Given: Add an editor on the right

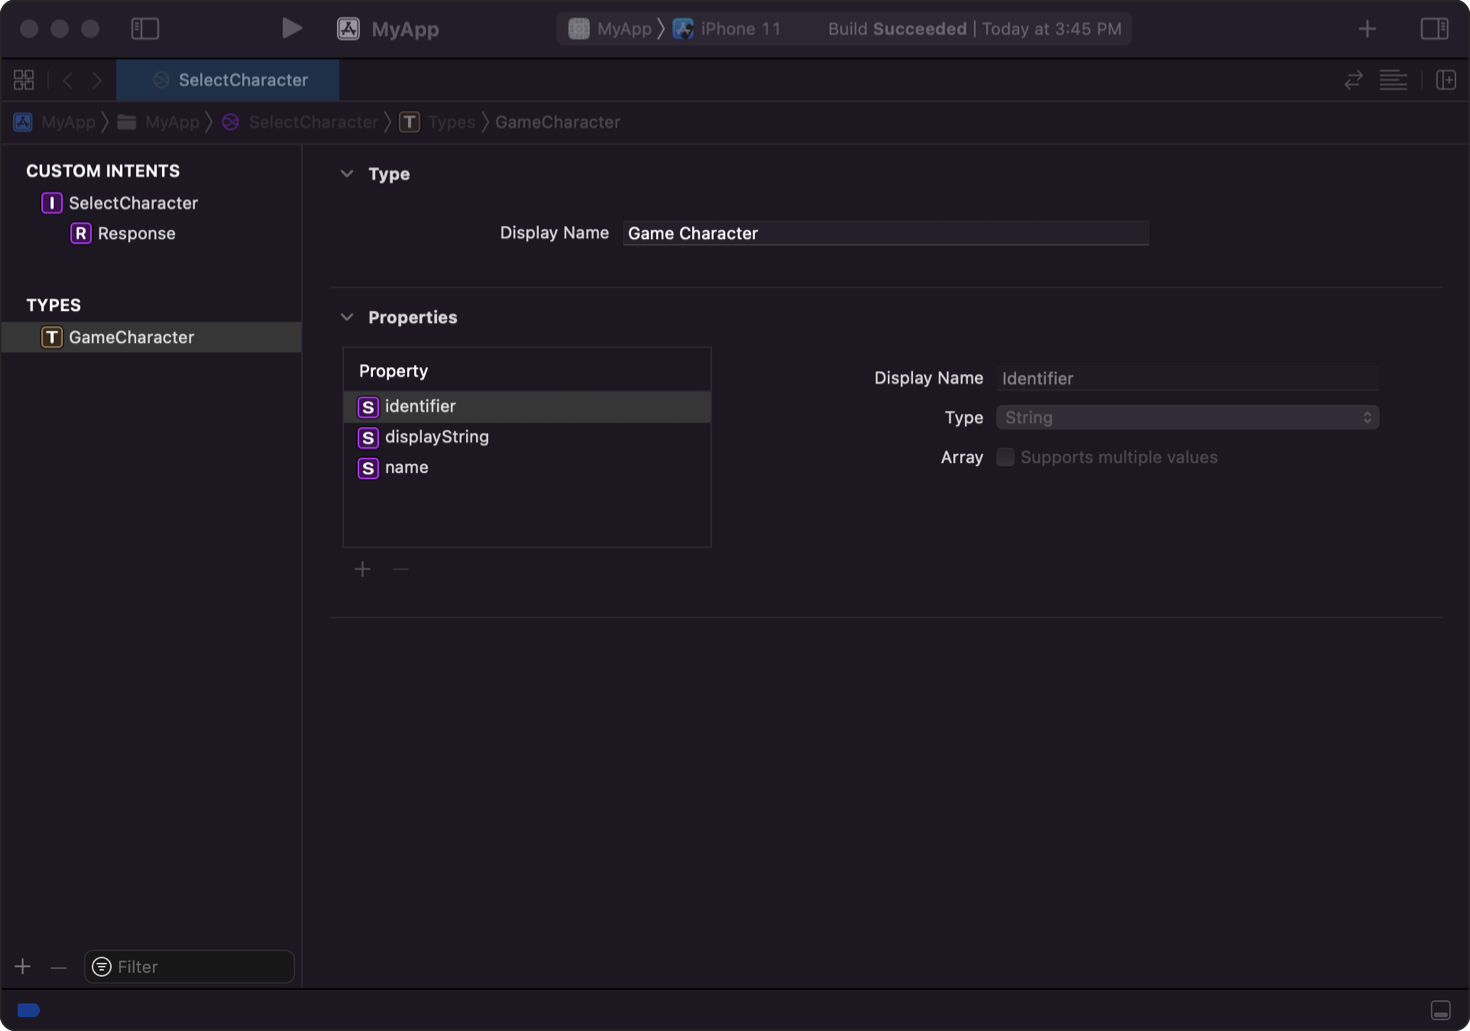Looking at the screenshot, I should pyautogui.click(x=1446, y=80).
